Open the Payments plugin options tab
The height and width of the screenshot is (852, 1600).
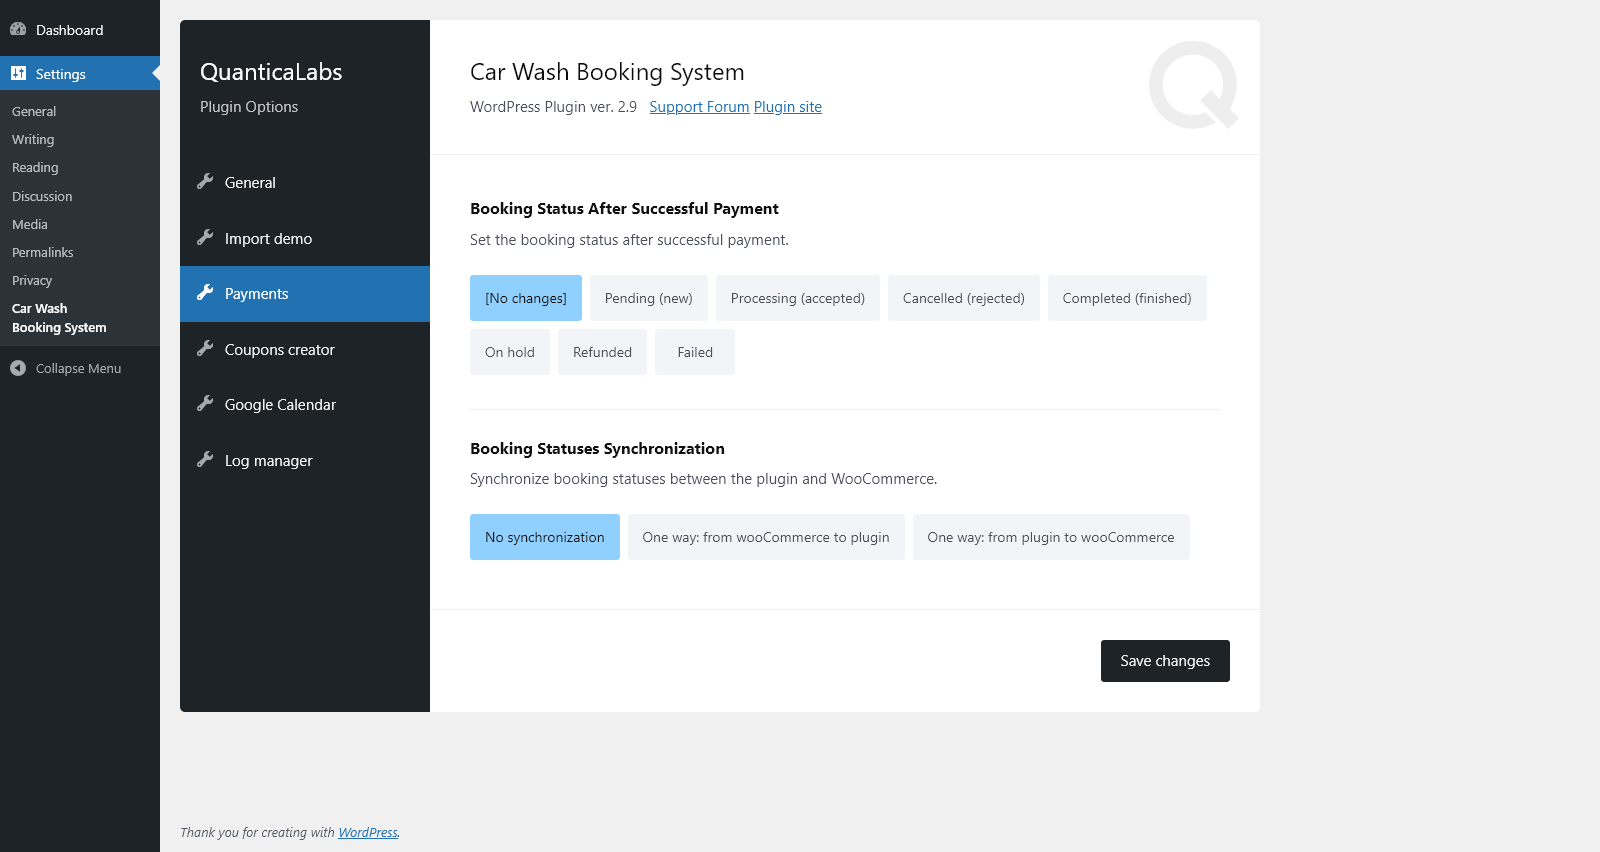256,294
